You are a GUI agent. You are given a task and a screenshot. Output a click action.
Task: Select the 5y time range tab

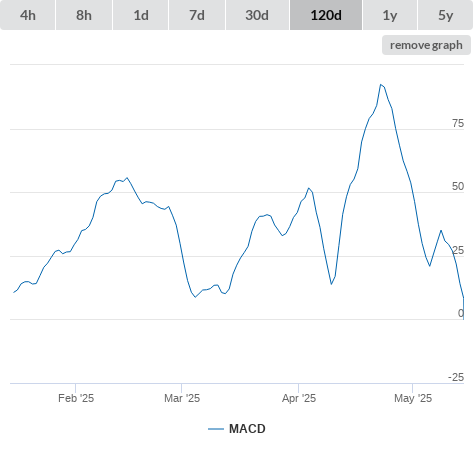click(445, 15)
